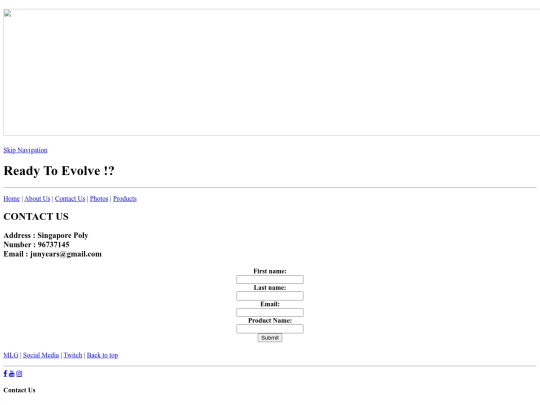Focus the Email input field
The image size is (540, 405).
click(270, 312)
